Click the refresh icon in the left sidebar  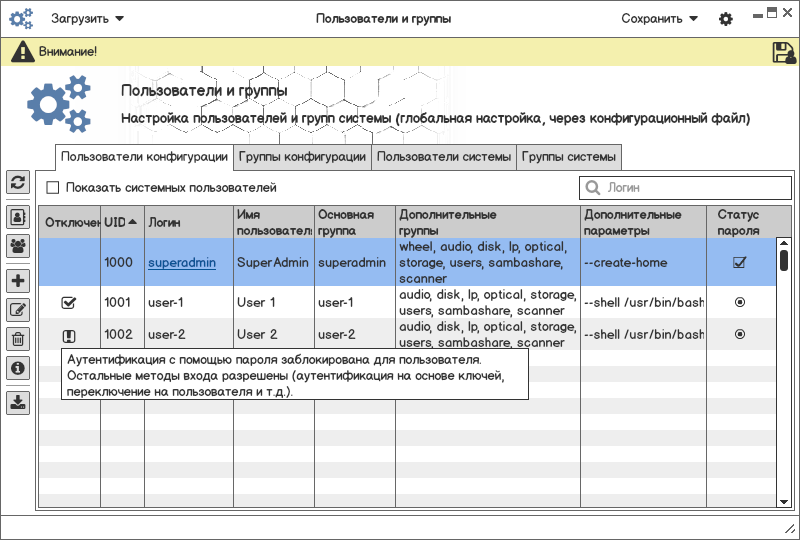point(18,182)
